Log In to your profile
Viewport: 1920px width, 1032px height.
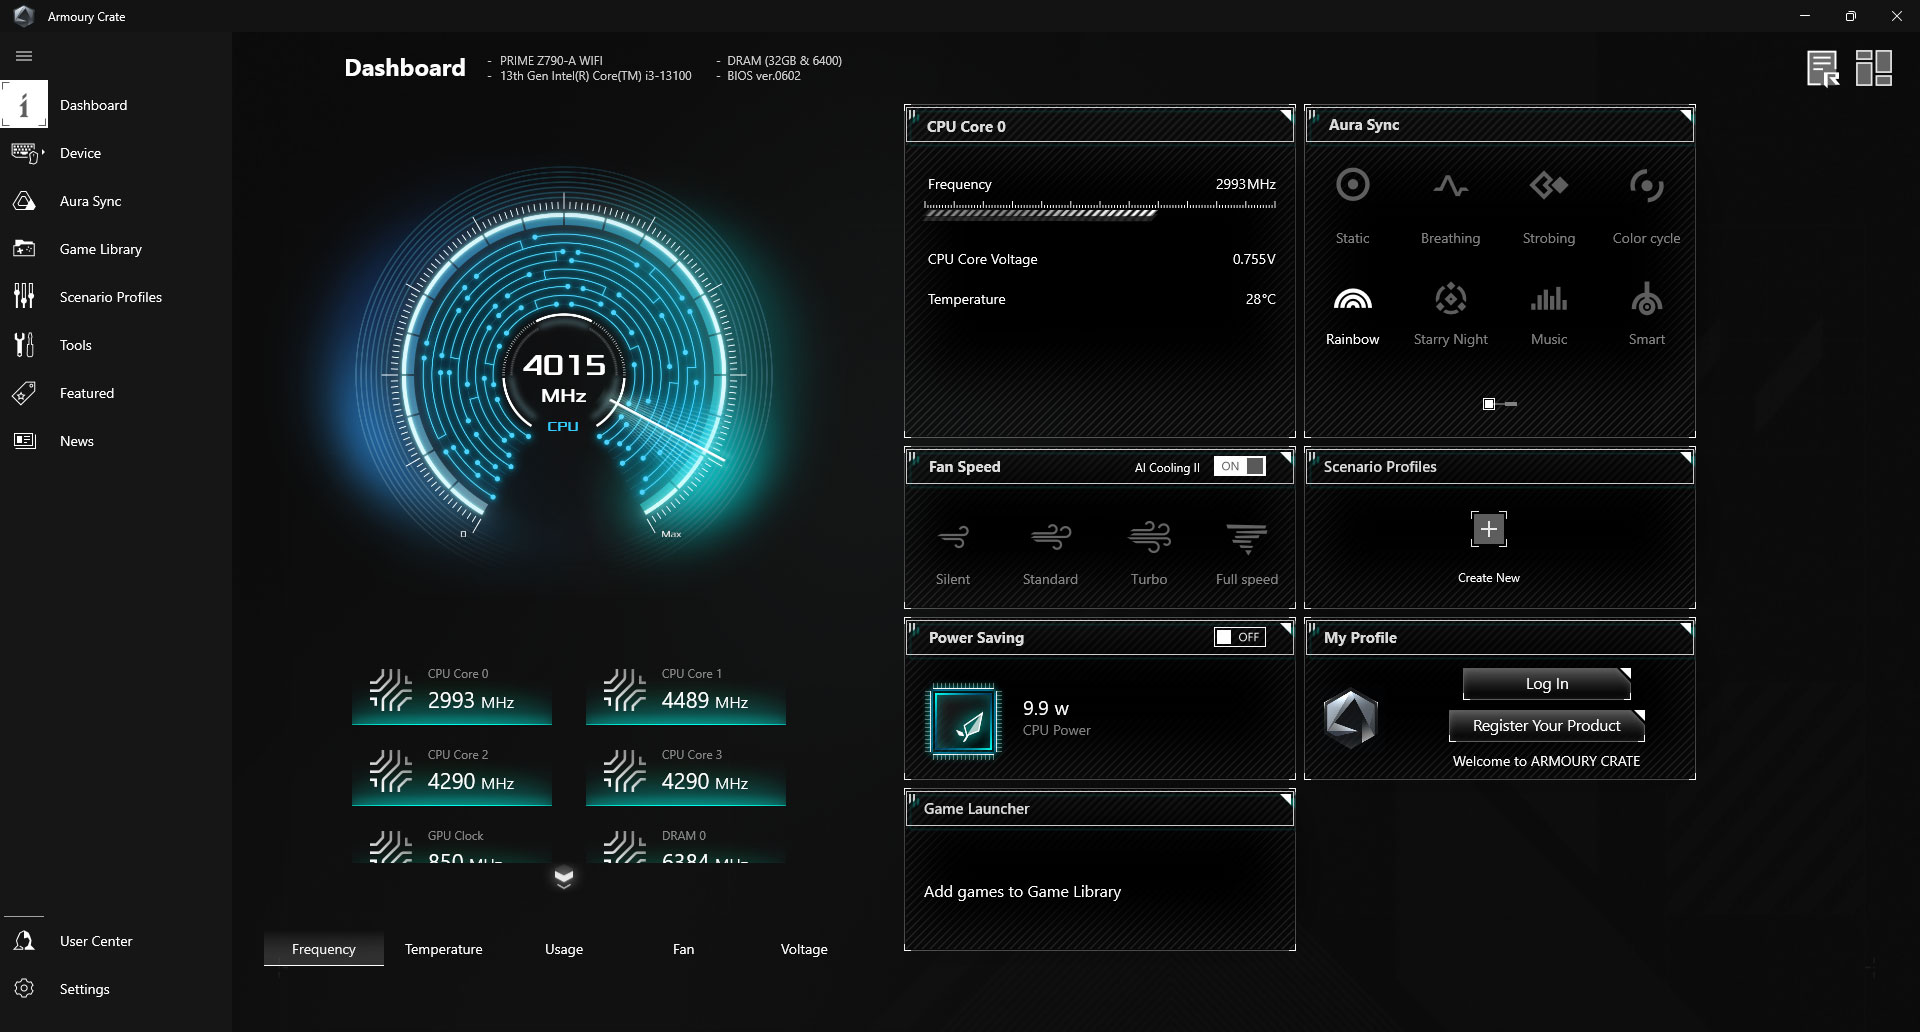point(1545,683)
